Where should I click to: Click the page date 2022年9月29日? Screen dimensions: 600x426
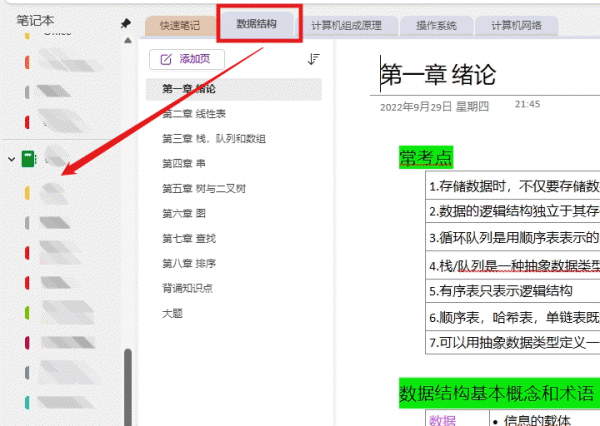tap(416, 107)
